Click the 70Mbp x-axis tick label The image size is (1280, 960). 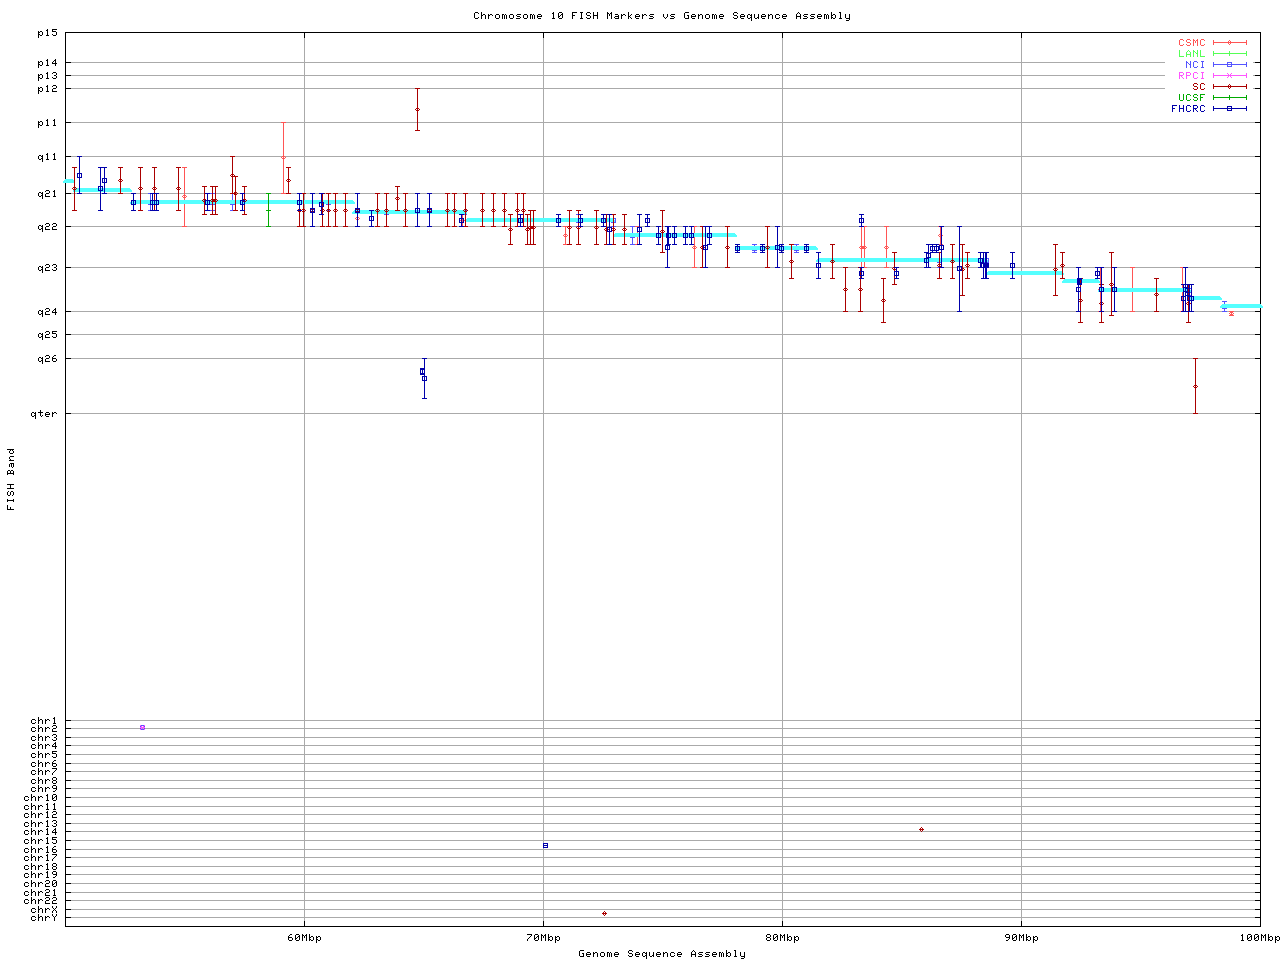coord(543,938)
